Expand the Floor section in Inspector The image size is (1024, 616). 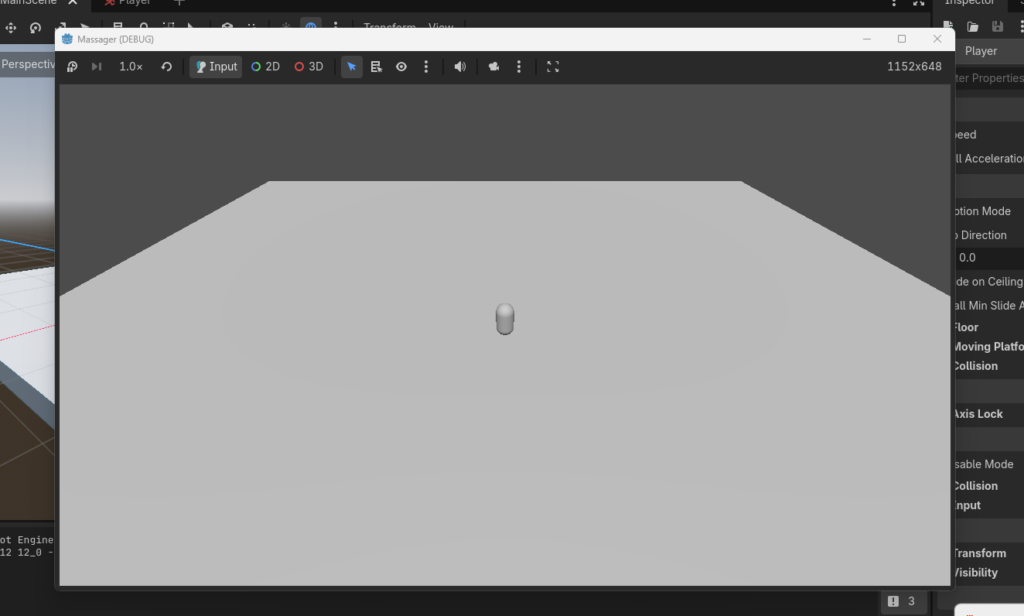[x=966, y=327]
